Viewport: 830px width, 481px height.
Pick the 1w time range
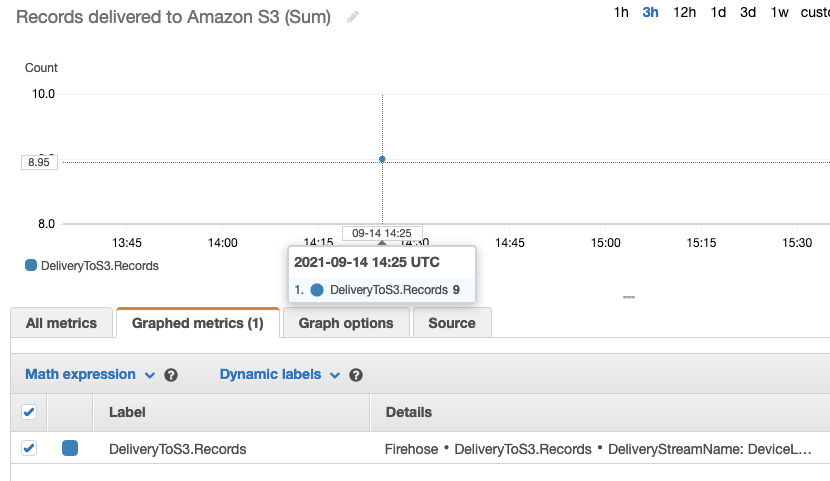tap(779, 13)
